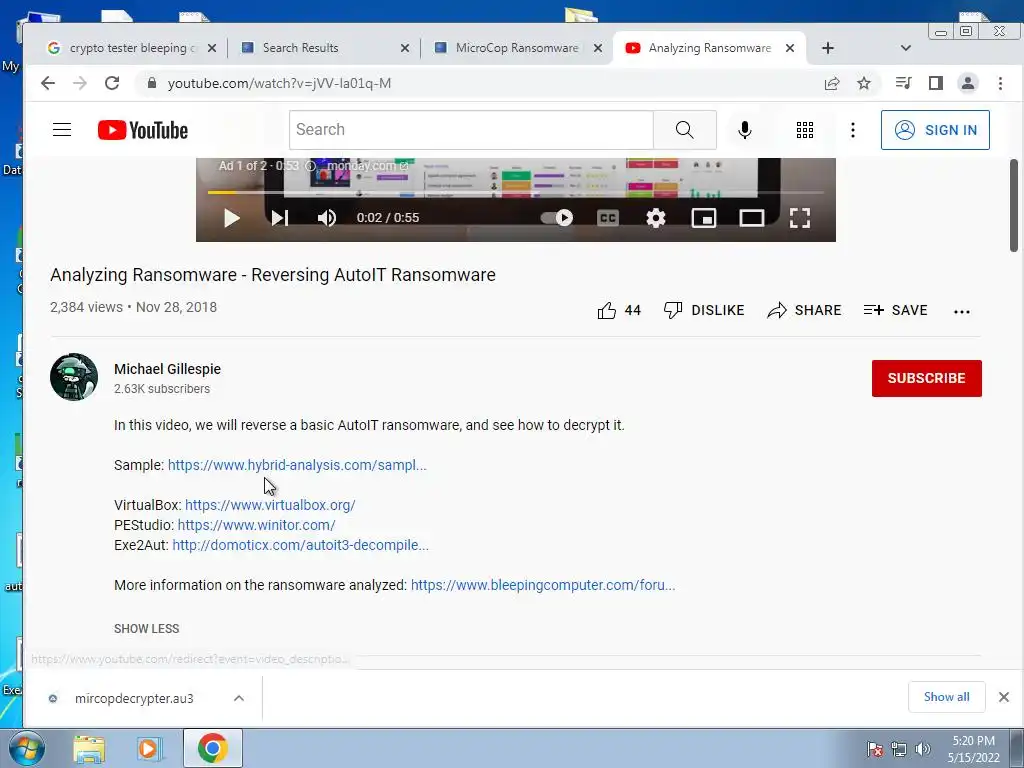The width and height of the screenshot is (1024, 768).
Task: Click the YouTube Search input field
Action: [471, 130]
